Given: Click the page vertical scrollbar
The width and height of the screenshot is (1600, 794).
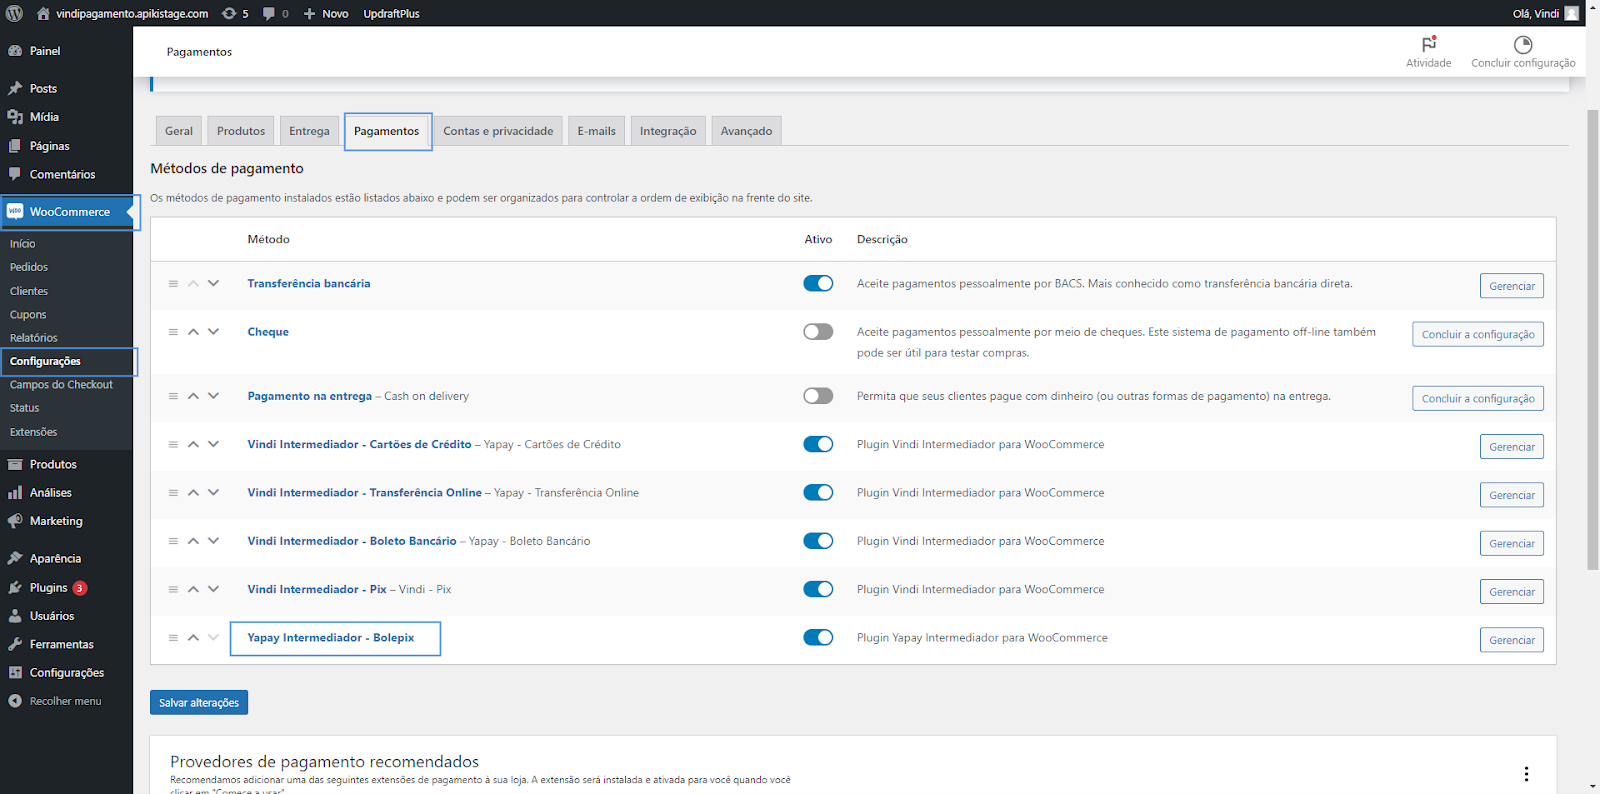Looking at the screenshot, I should point(1592,340).
